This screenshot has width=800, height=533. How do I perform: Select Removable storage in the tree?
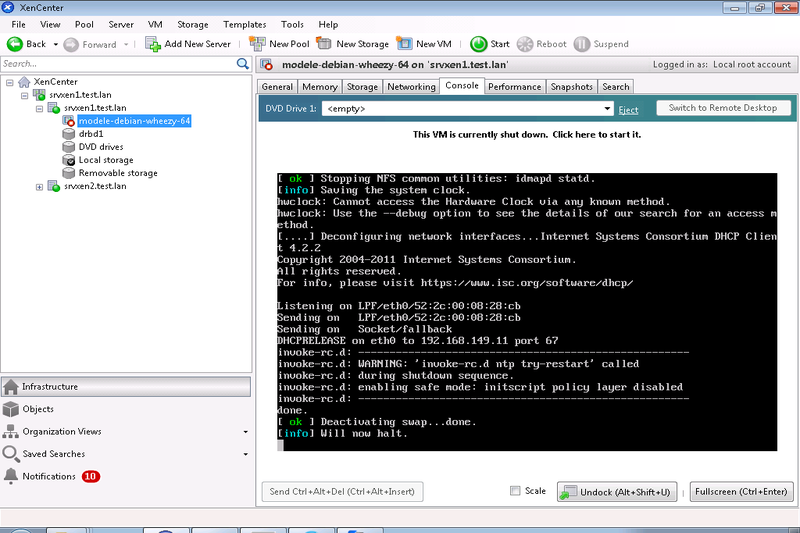tap(118, 173)
